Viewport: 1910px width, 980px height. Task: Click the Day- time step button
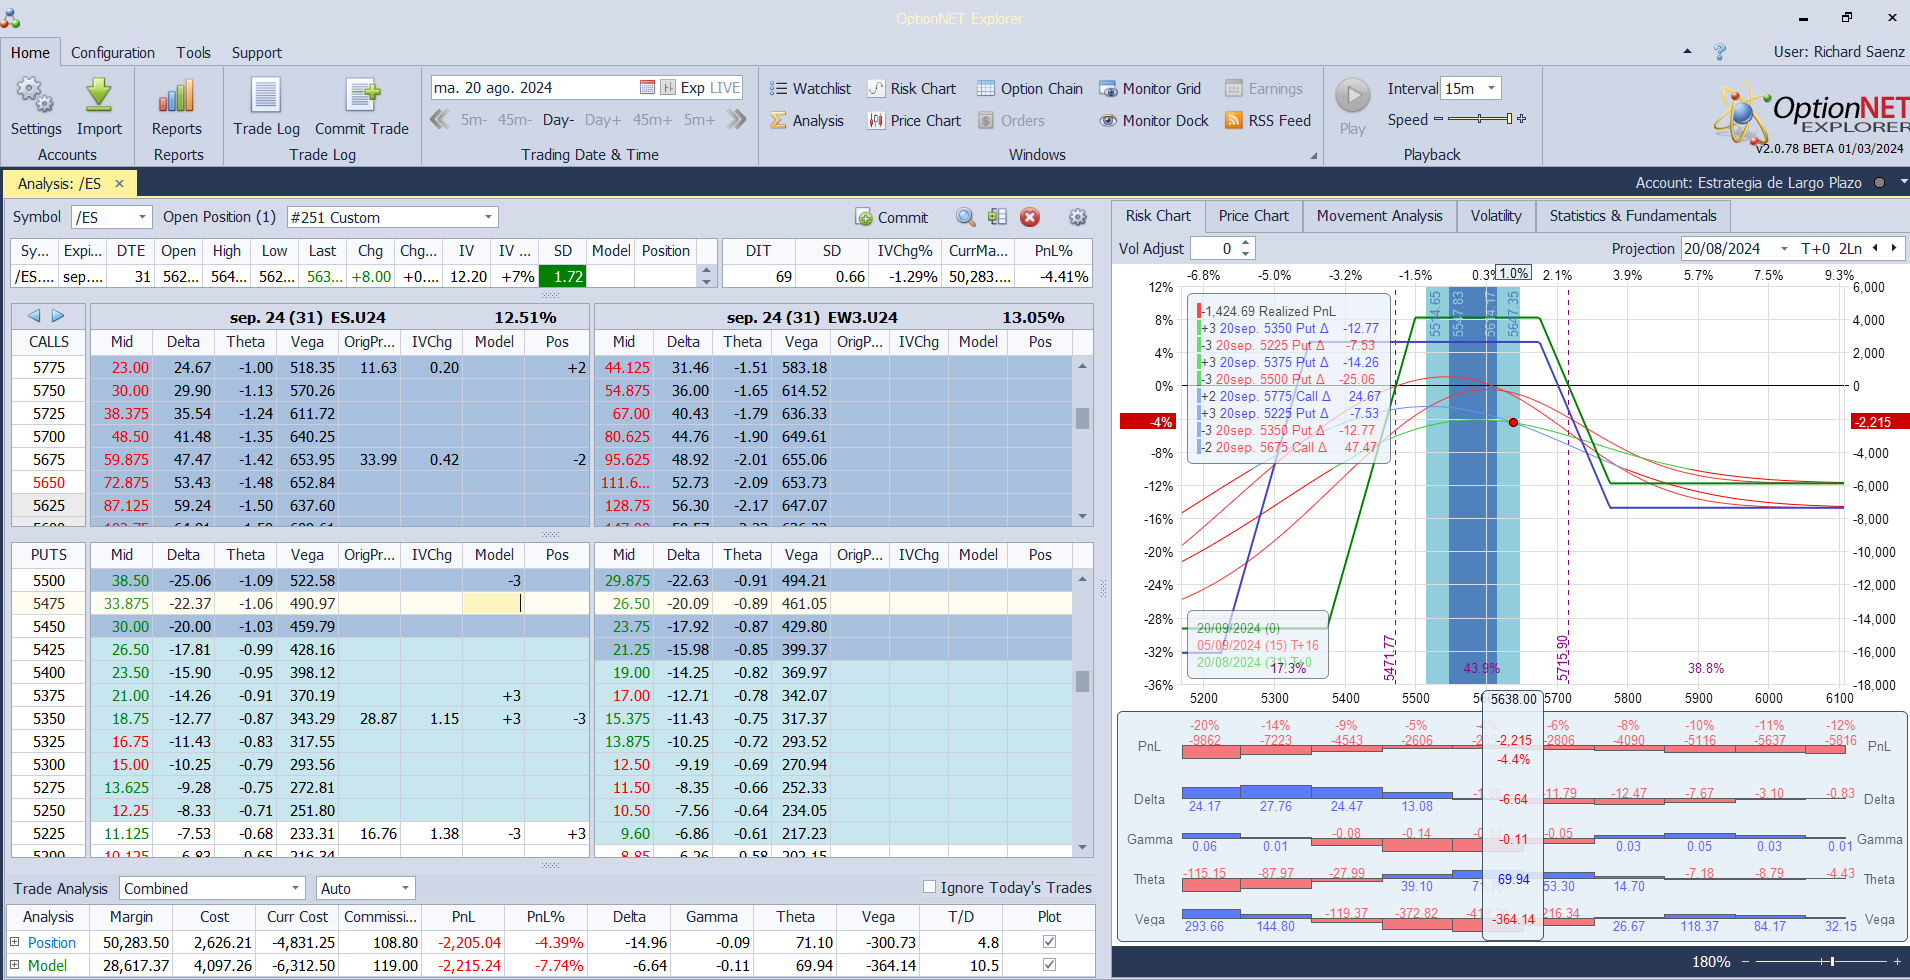pos(558,120)
